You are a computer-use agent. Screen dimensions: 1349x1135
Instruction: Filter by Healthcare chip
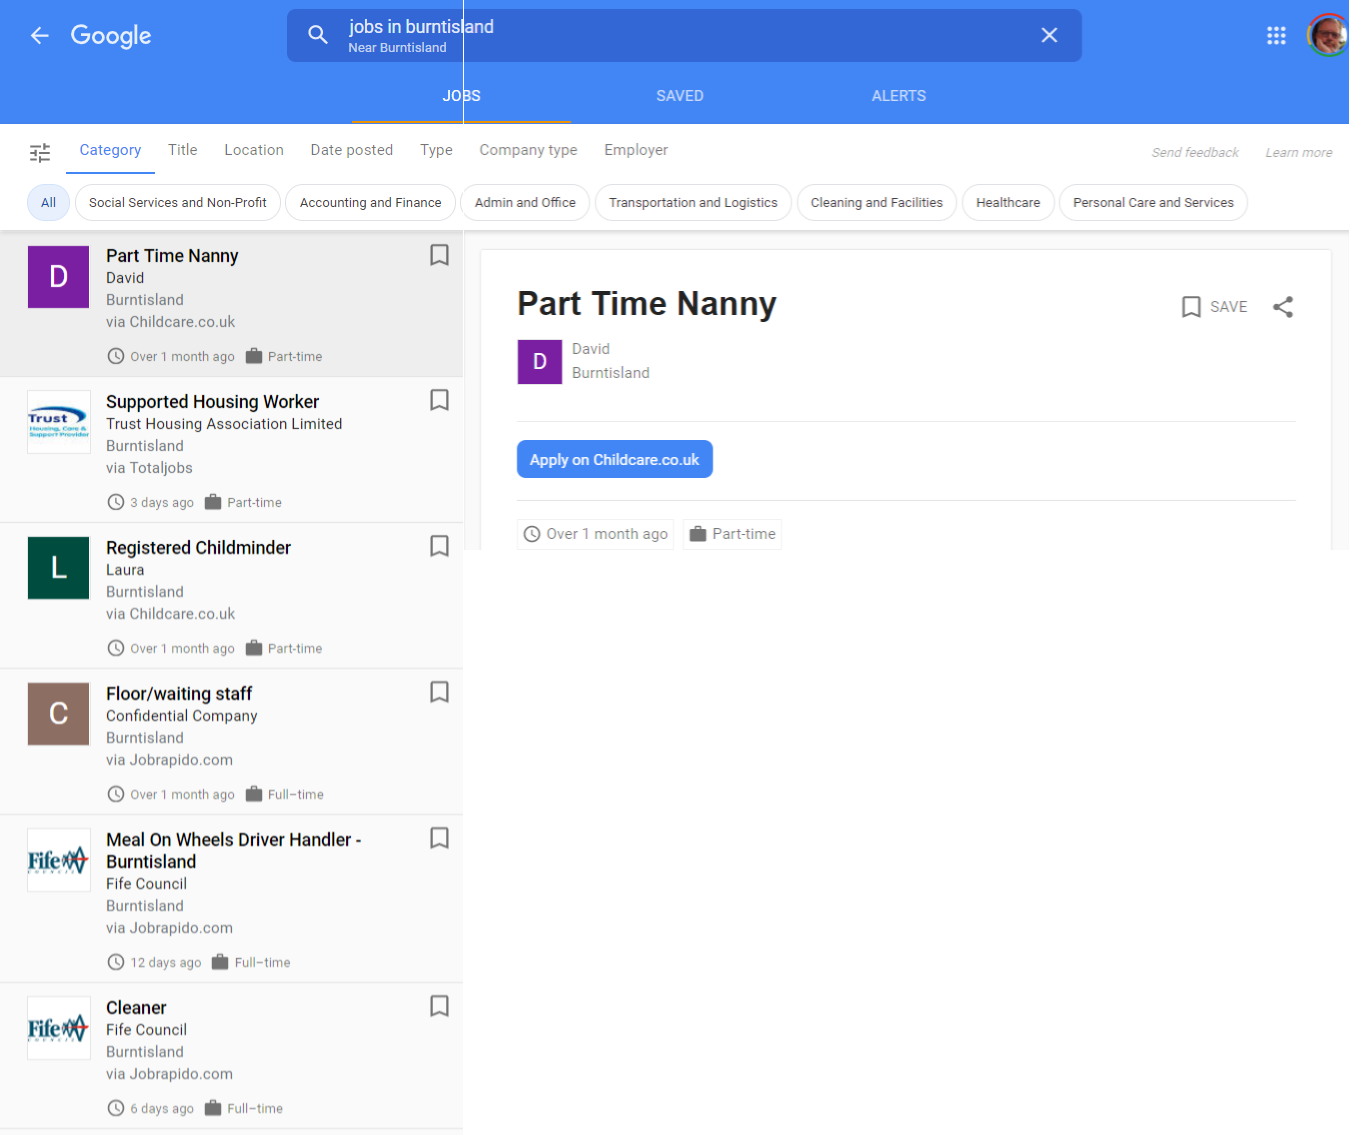pyautogui.click(x=1008, y=202)
